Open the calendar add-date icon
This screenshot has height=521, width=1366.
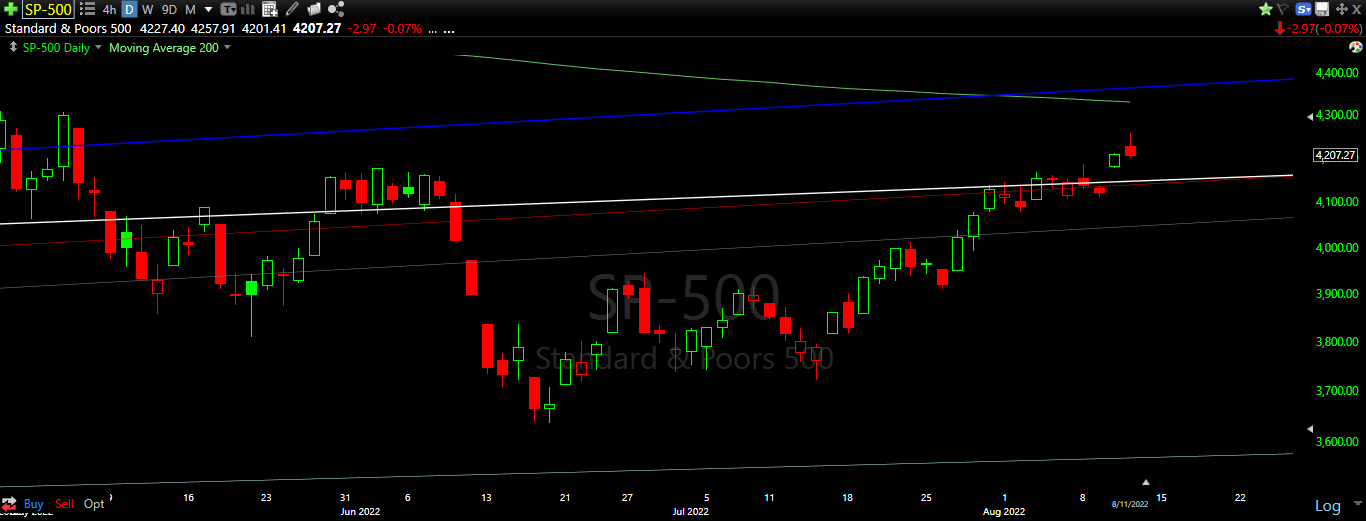(x=269, y=9)
